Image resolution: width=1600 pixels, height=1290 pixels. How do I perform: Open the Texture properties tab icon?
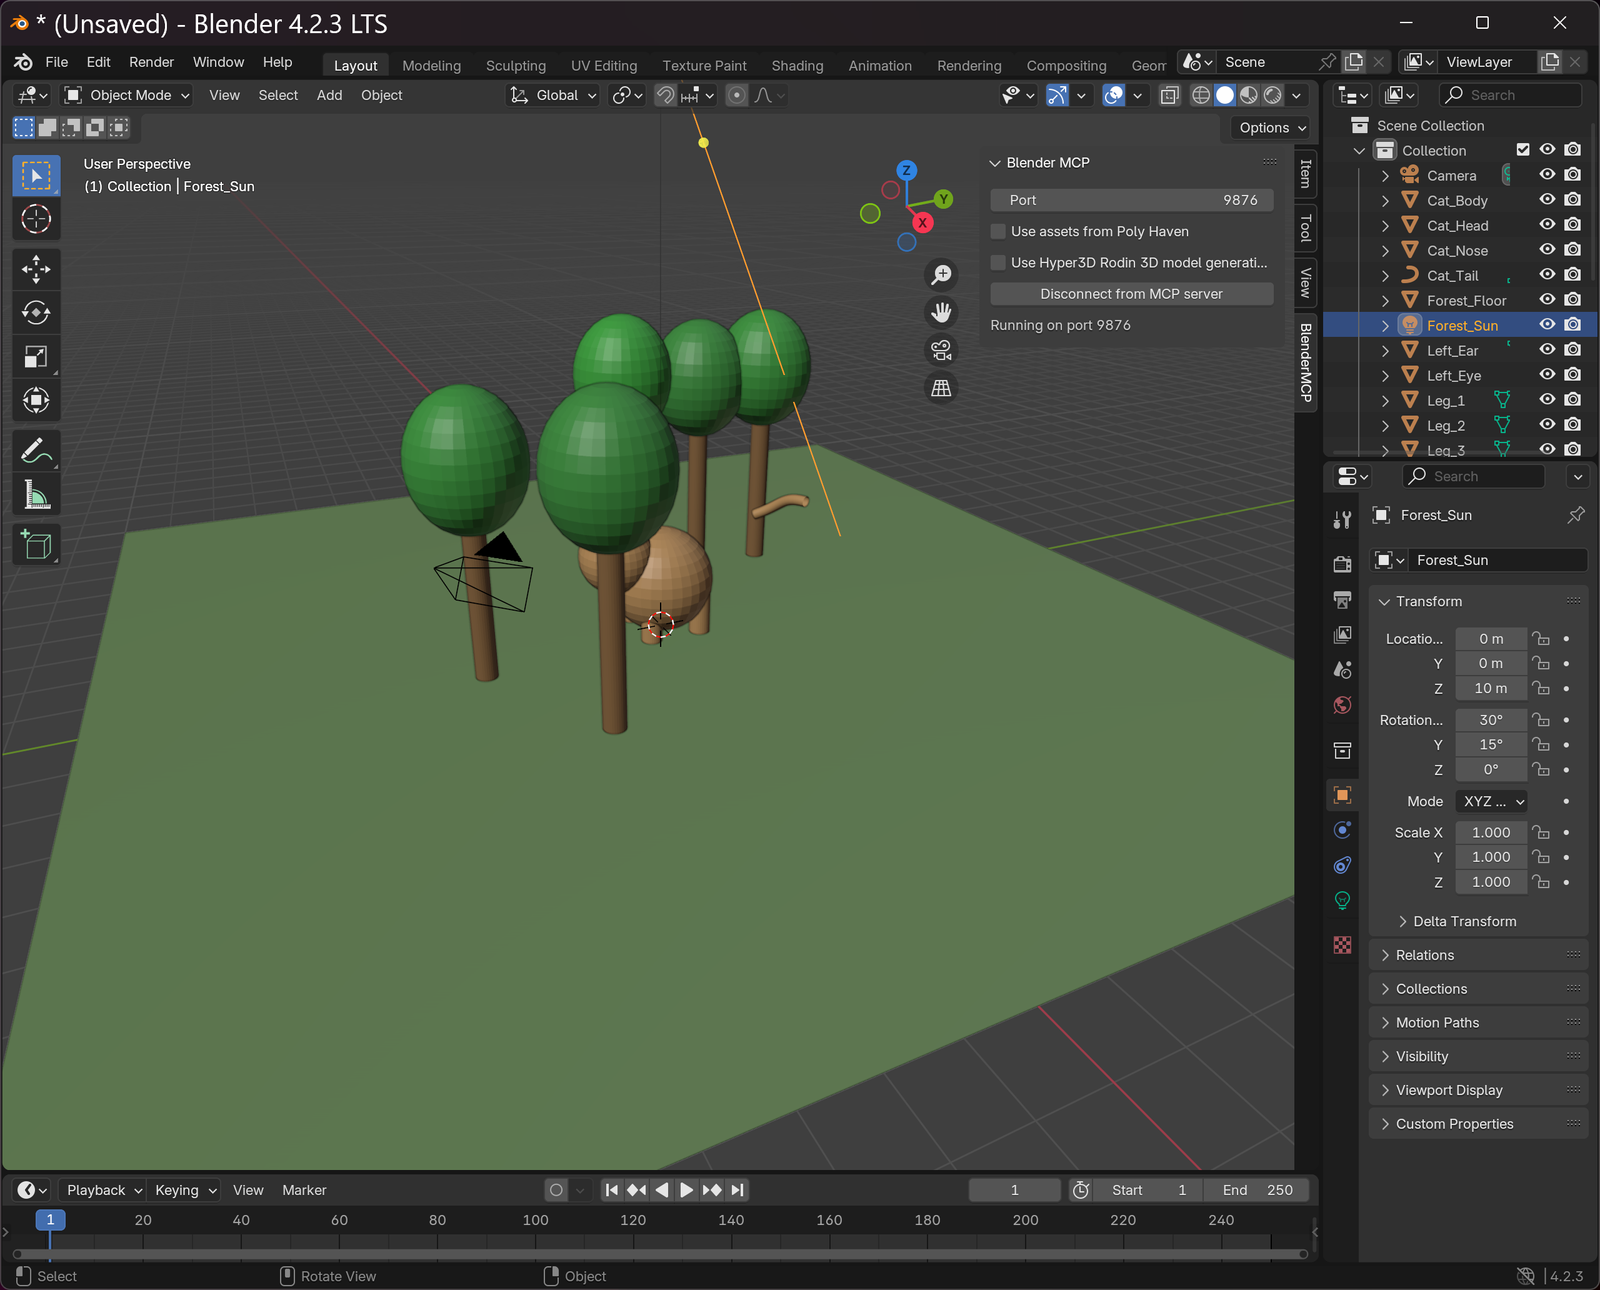click(x=1342, y=945)
